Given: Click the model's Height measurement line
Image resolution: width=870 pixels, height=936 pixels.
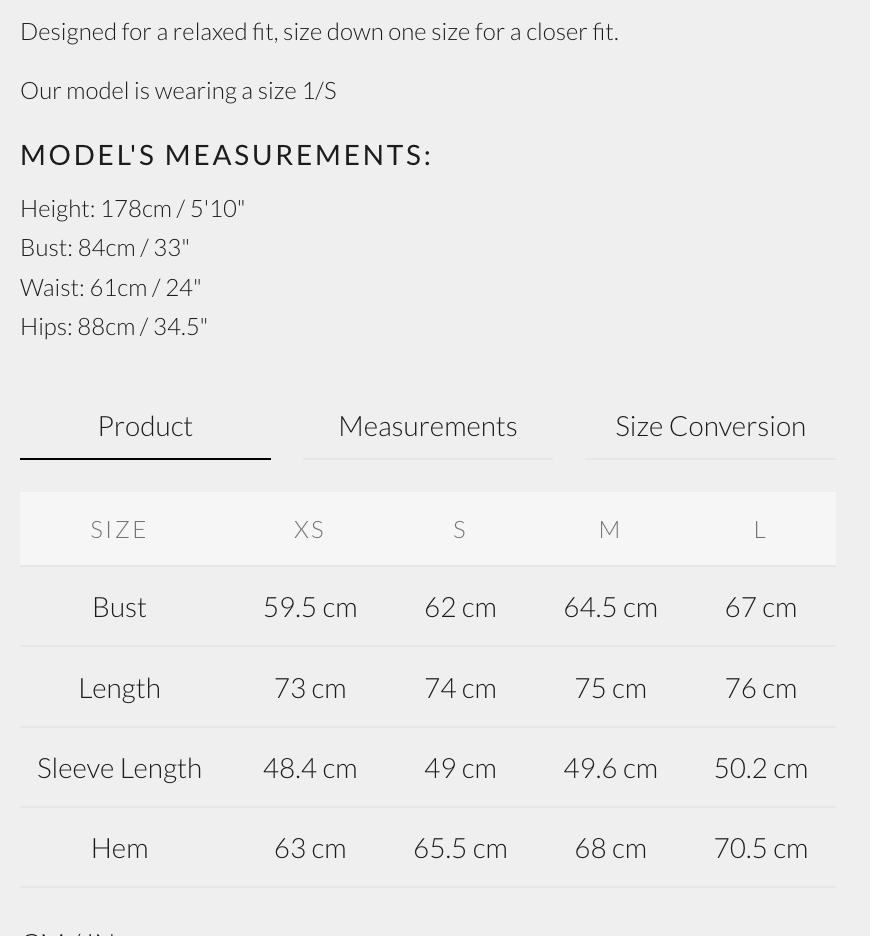Looking at the screenshot, I should (x=132, y=208).
